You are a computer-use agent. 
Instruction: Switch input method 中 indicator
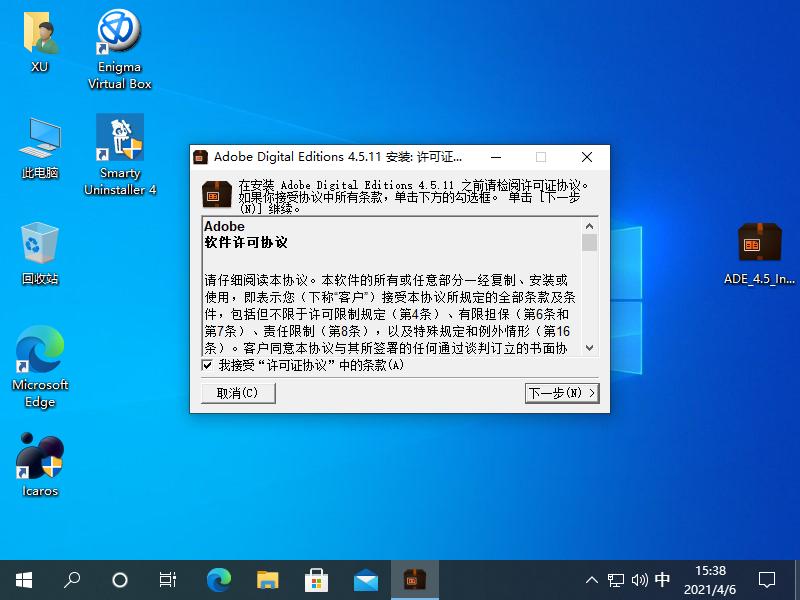click(662, 580)
